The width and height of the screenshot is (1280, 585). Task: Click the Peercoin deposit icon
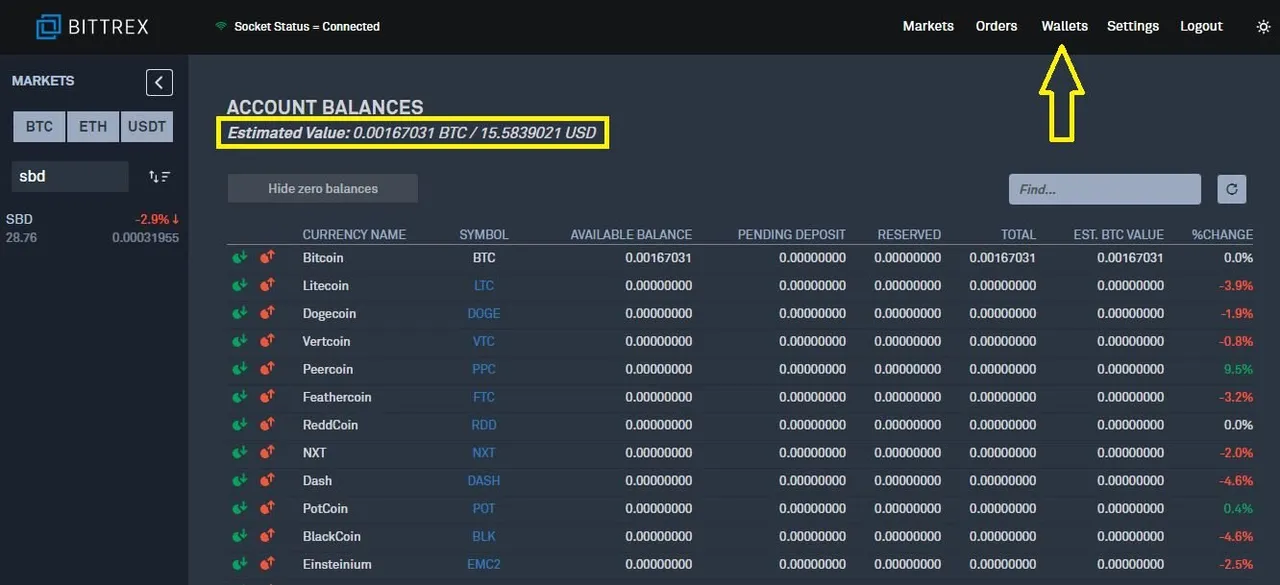(x=239, y=369)
